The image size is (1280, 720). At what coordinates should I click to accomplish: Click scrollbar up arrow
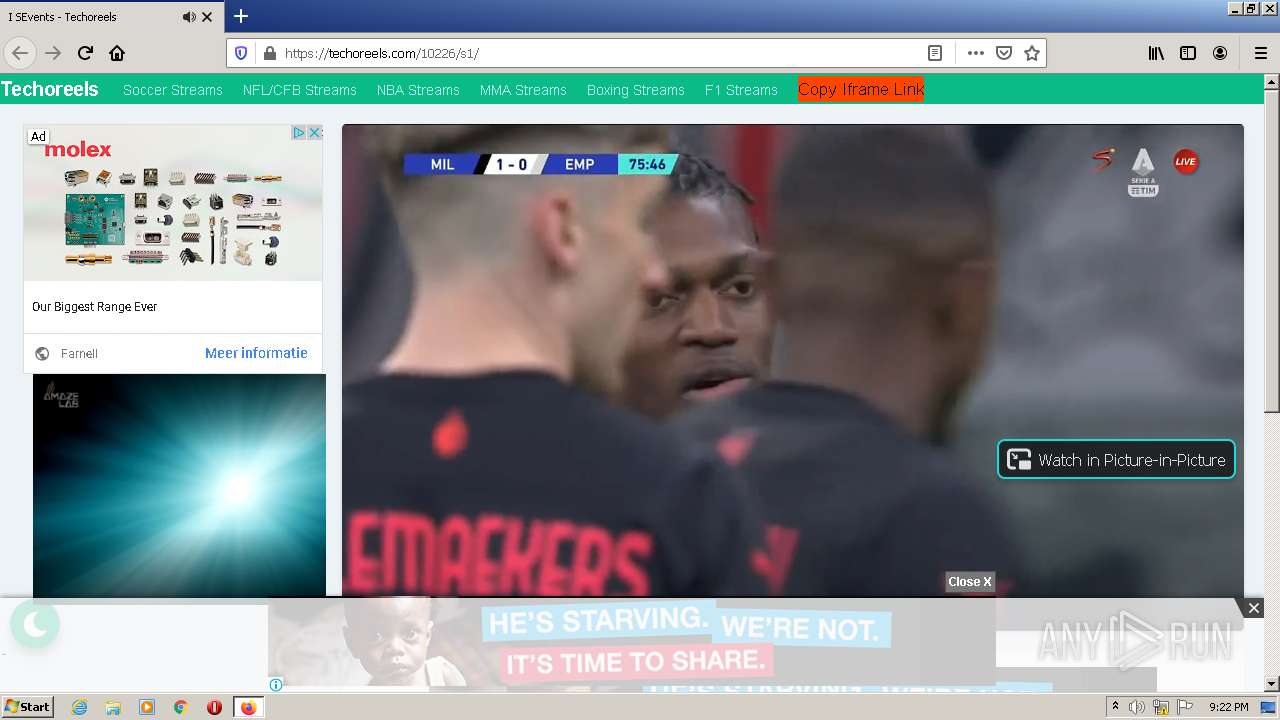pos(1272,81)
